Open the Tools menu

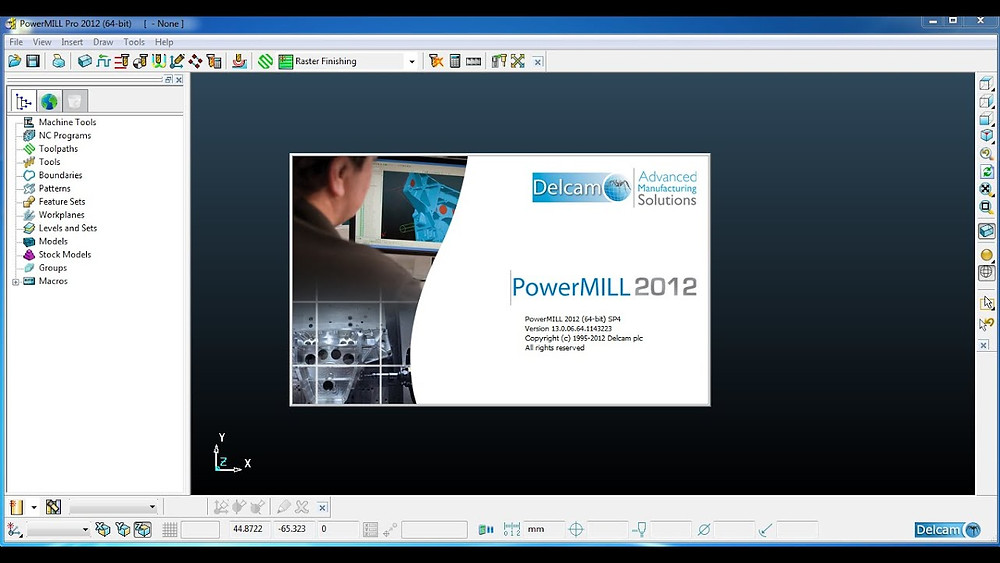tap(134, 42)
